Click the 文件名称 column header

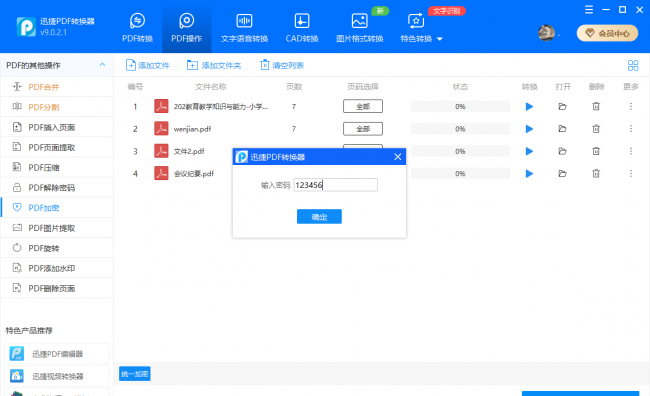(x=211, y=87)
